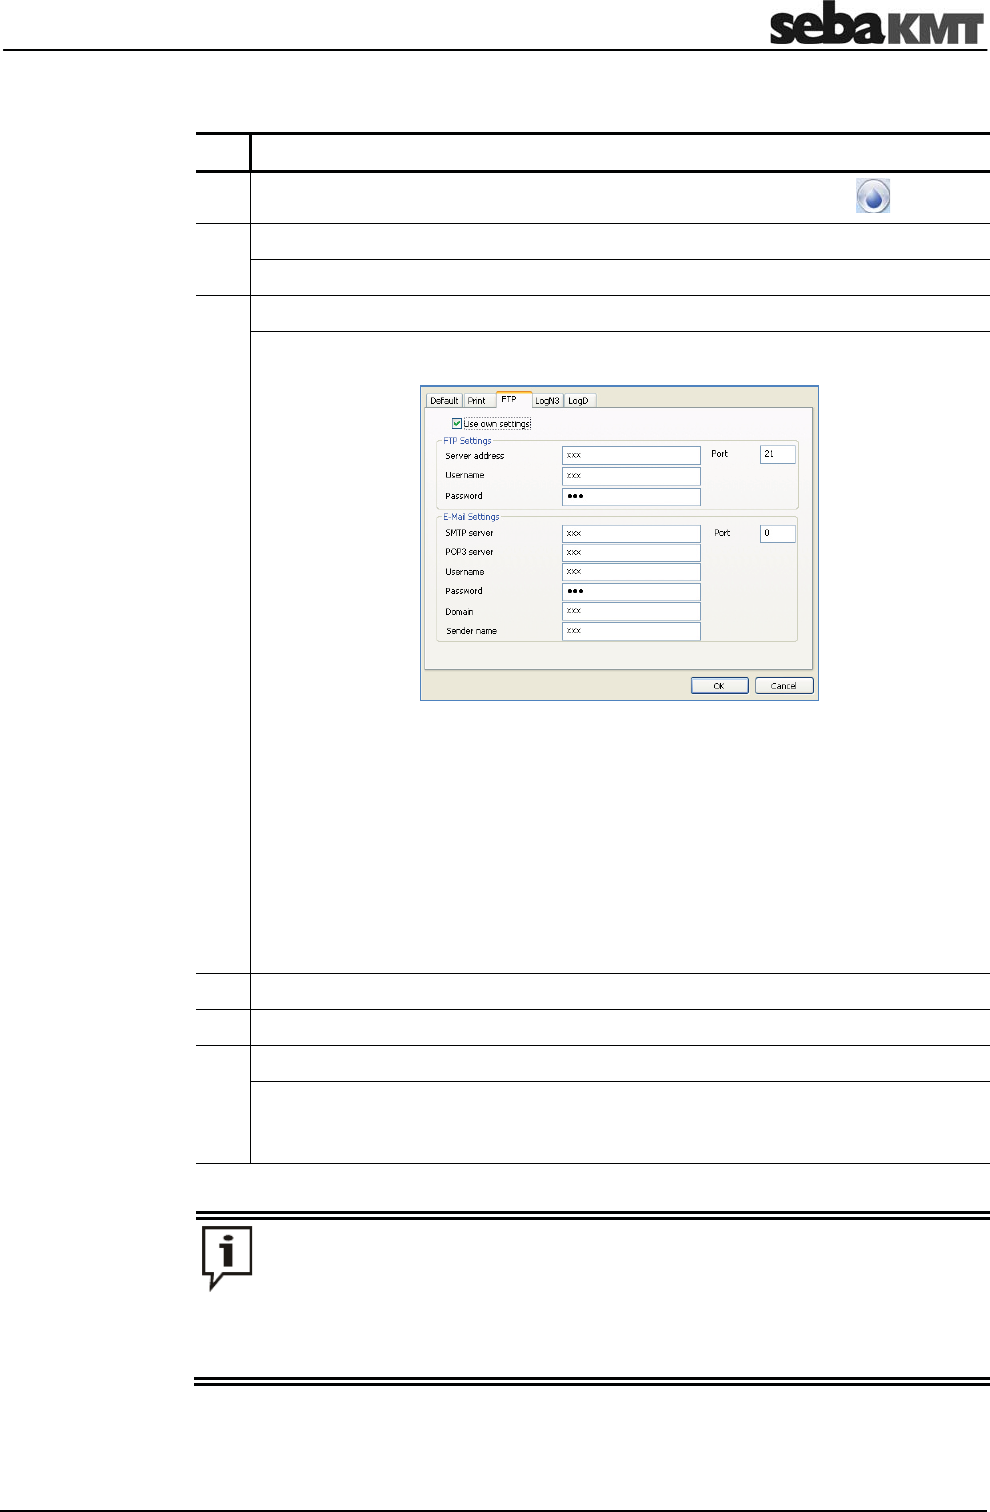Image resolution: width=990 pixels, height=1512 pixels.
Task: Open the LogD tab
Action: pos(579,400)
